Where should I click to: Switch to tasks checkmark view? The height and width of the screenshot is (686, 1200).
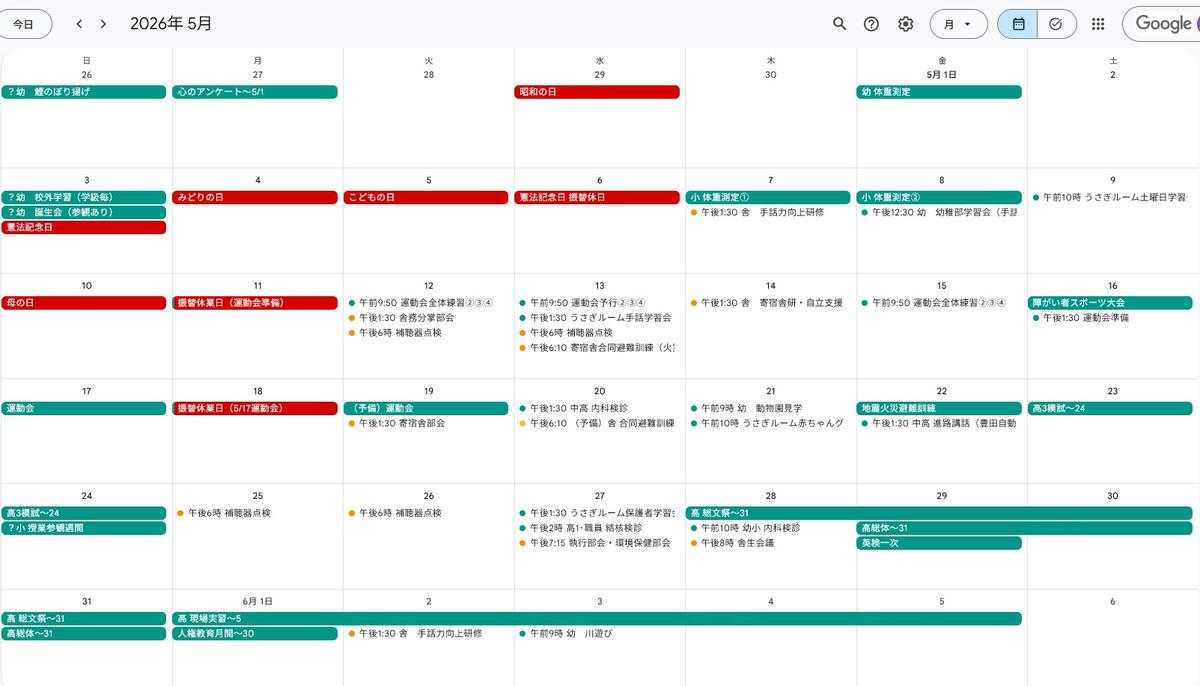coord(1056,24)
